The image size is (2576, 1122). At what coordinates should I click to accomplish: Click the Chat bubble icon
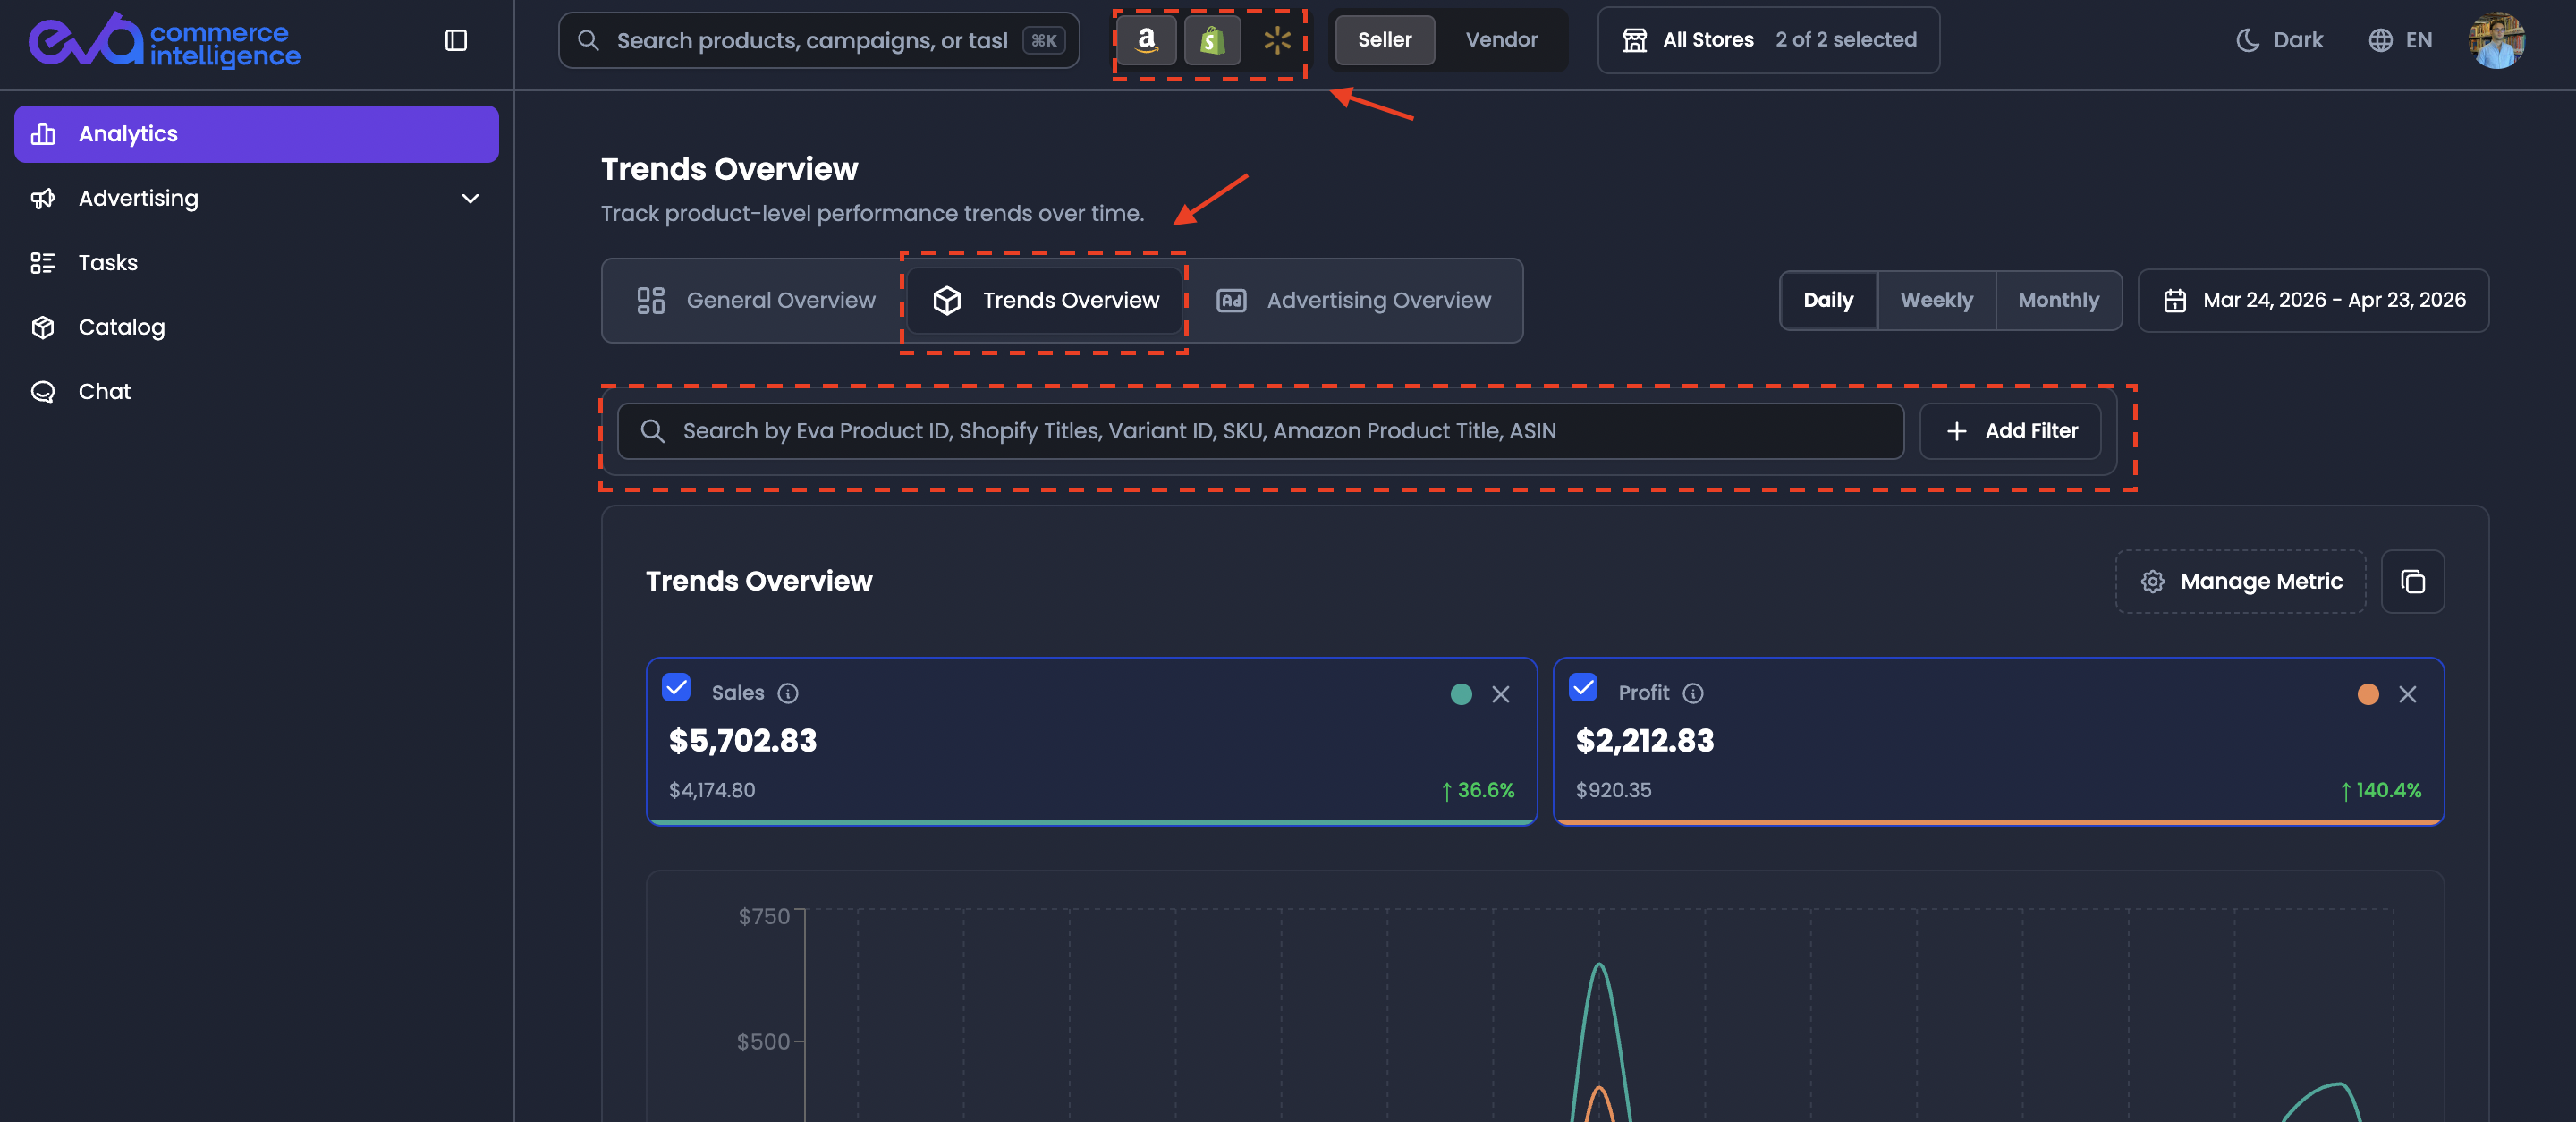43,391
